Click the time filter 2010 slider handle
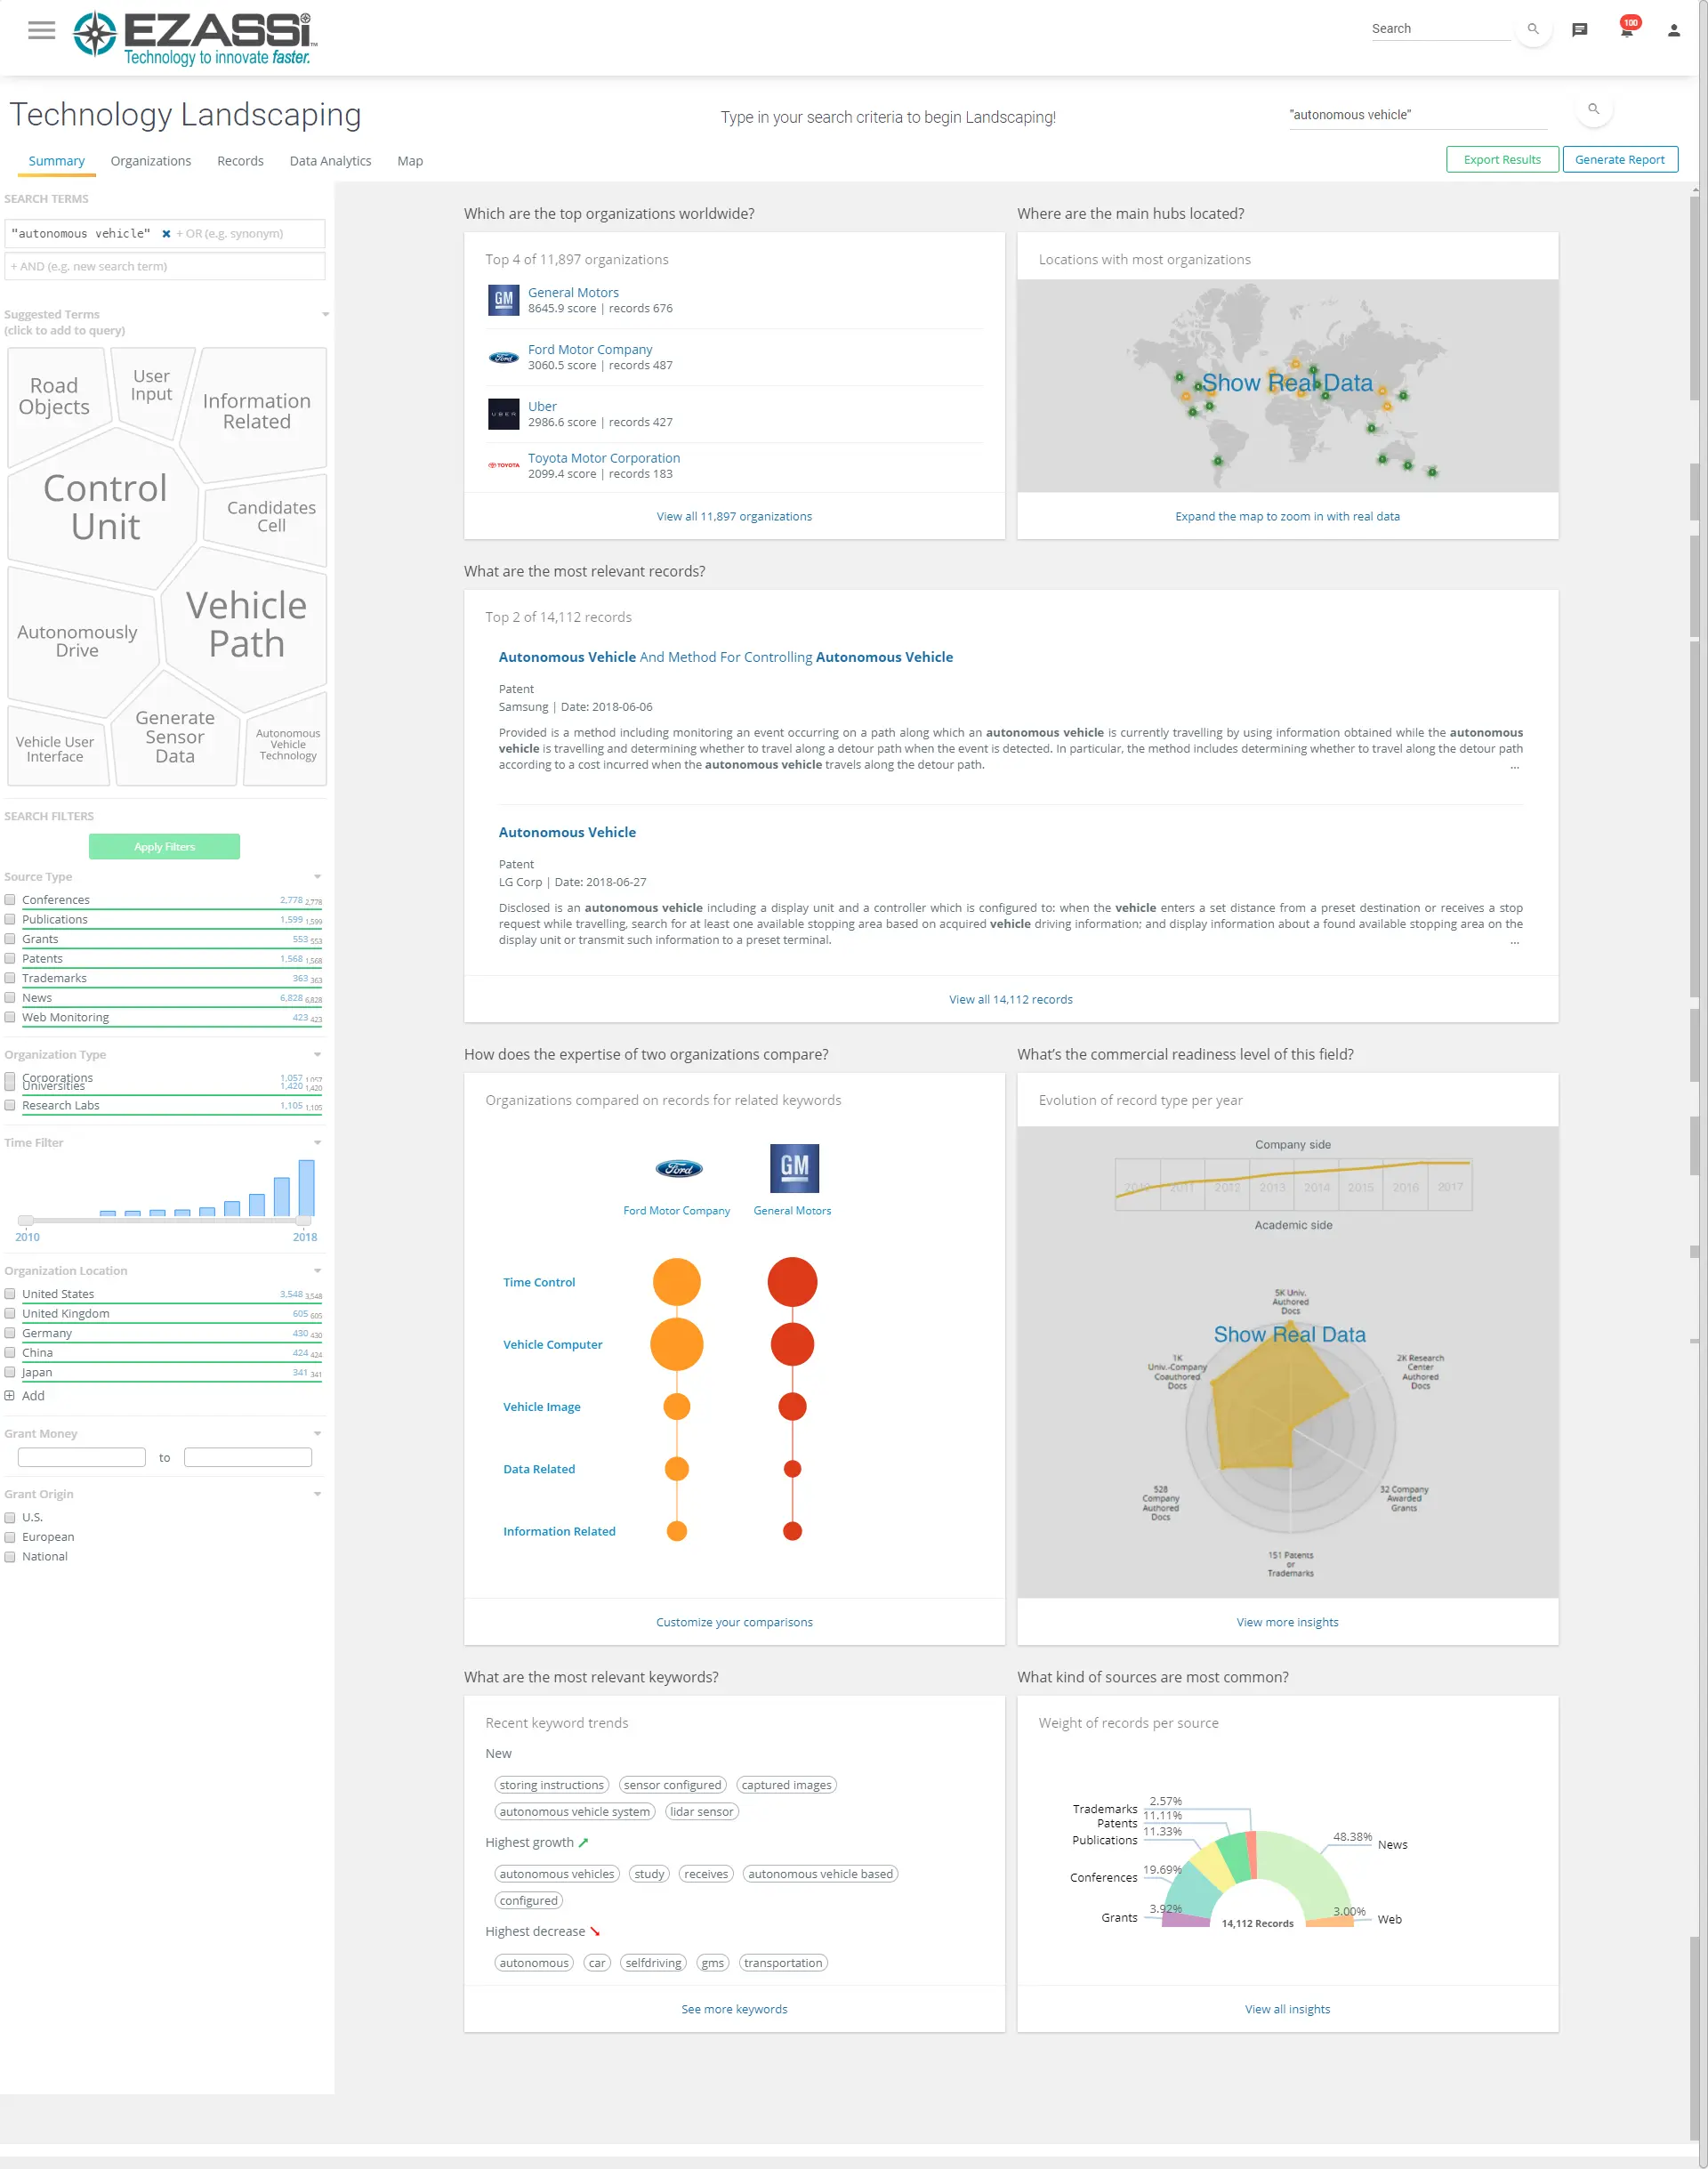This screenshot has width=1708, height=2169. pos(26,1220)
